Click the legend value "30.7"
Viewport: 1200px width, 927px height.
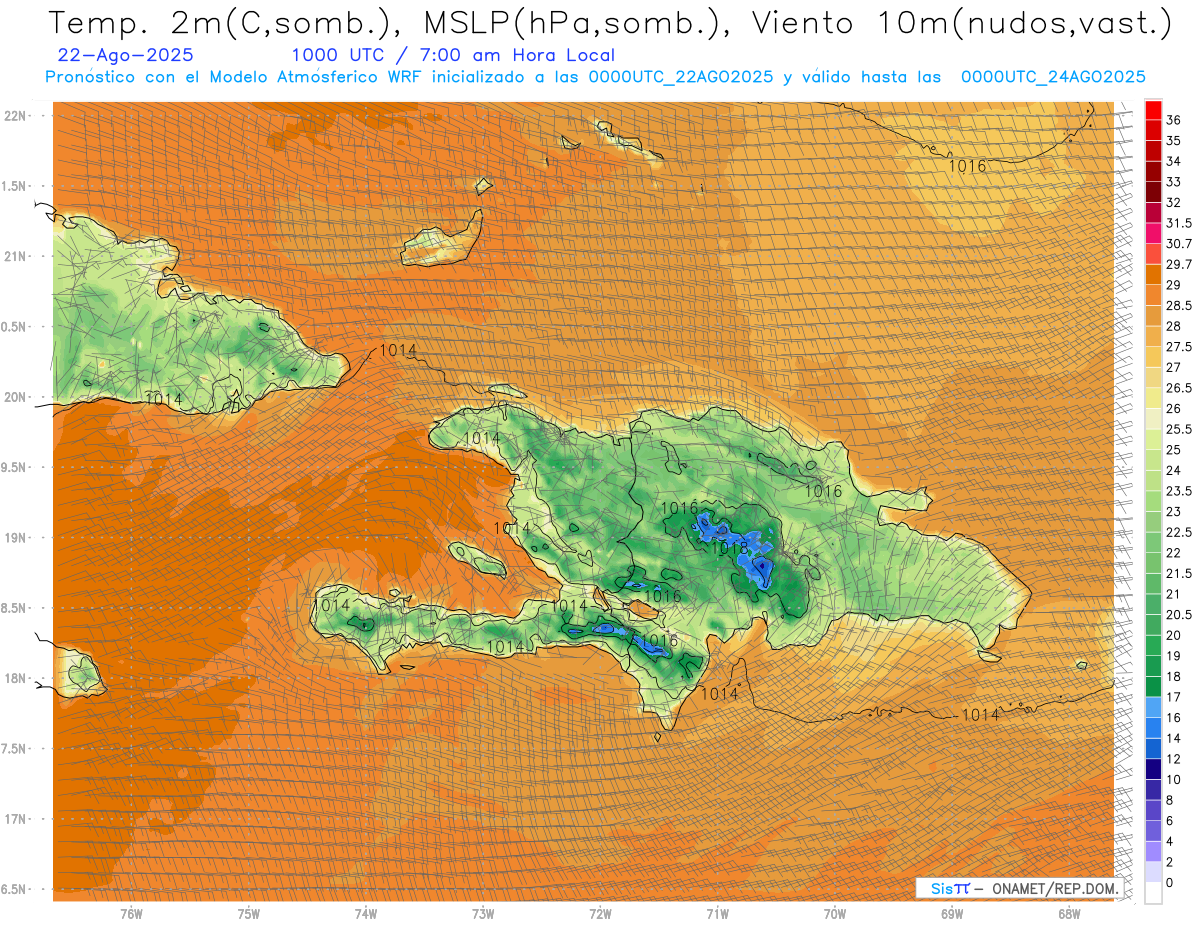[1178, 243]
